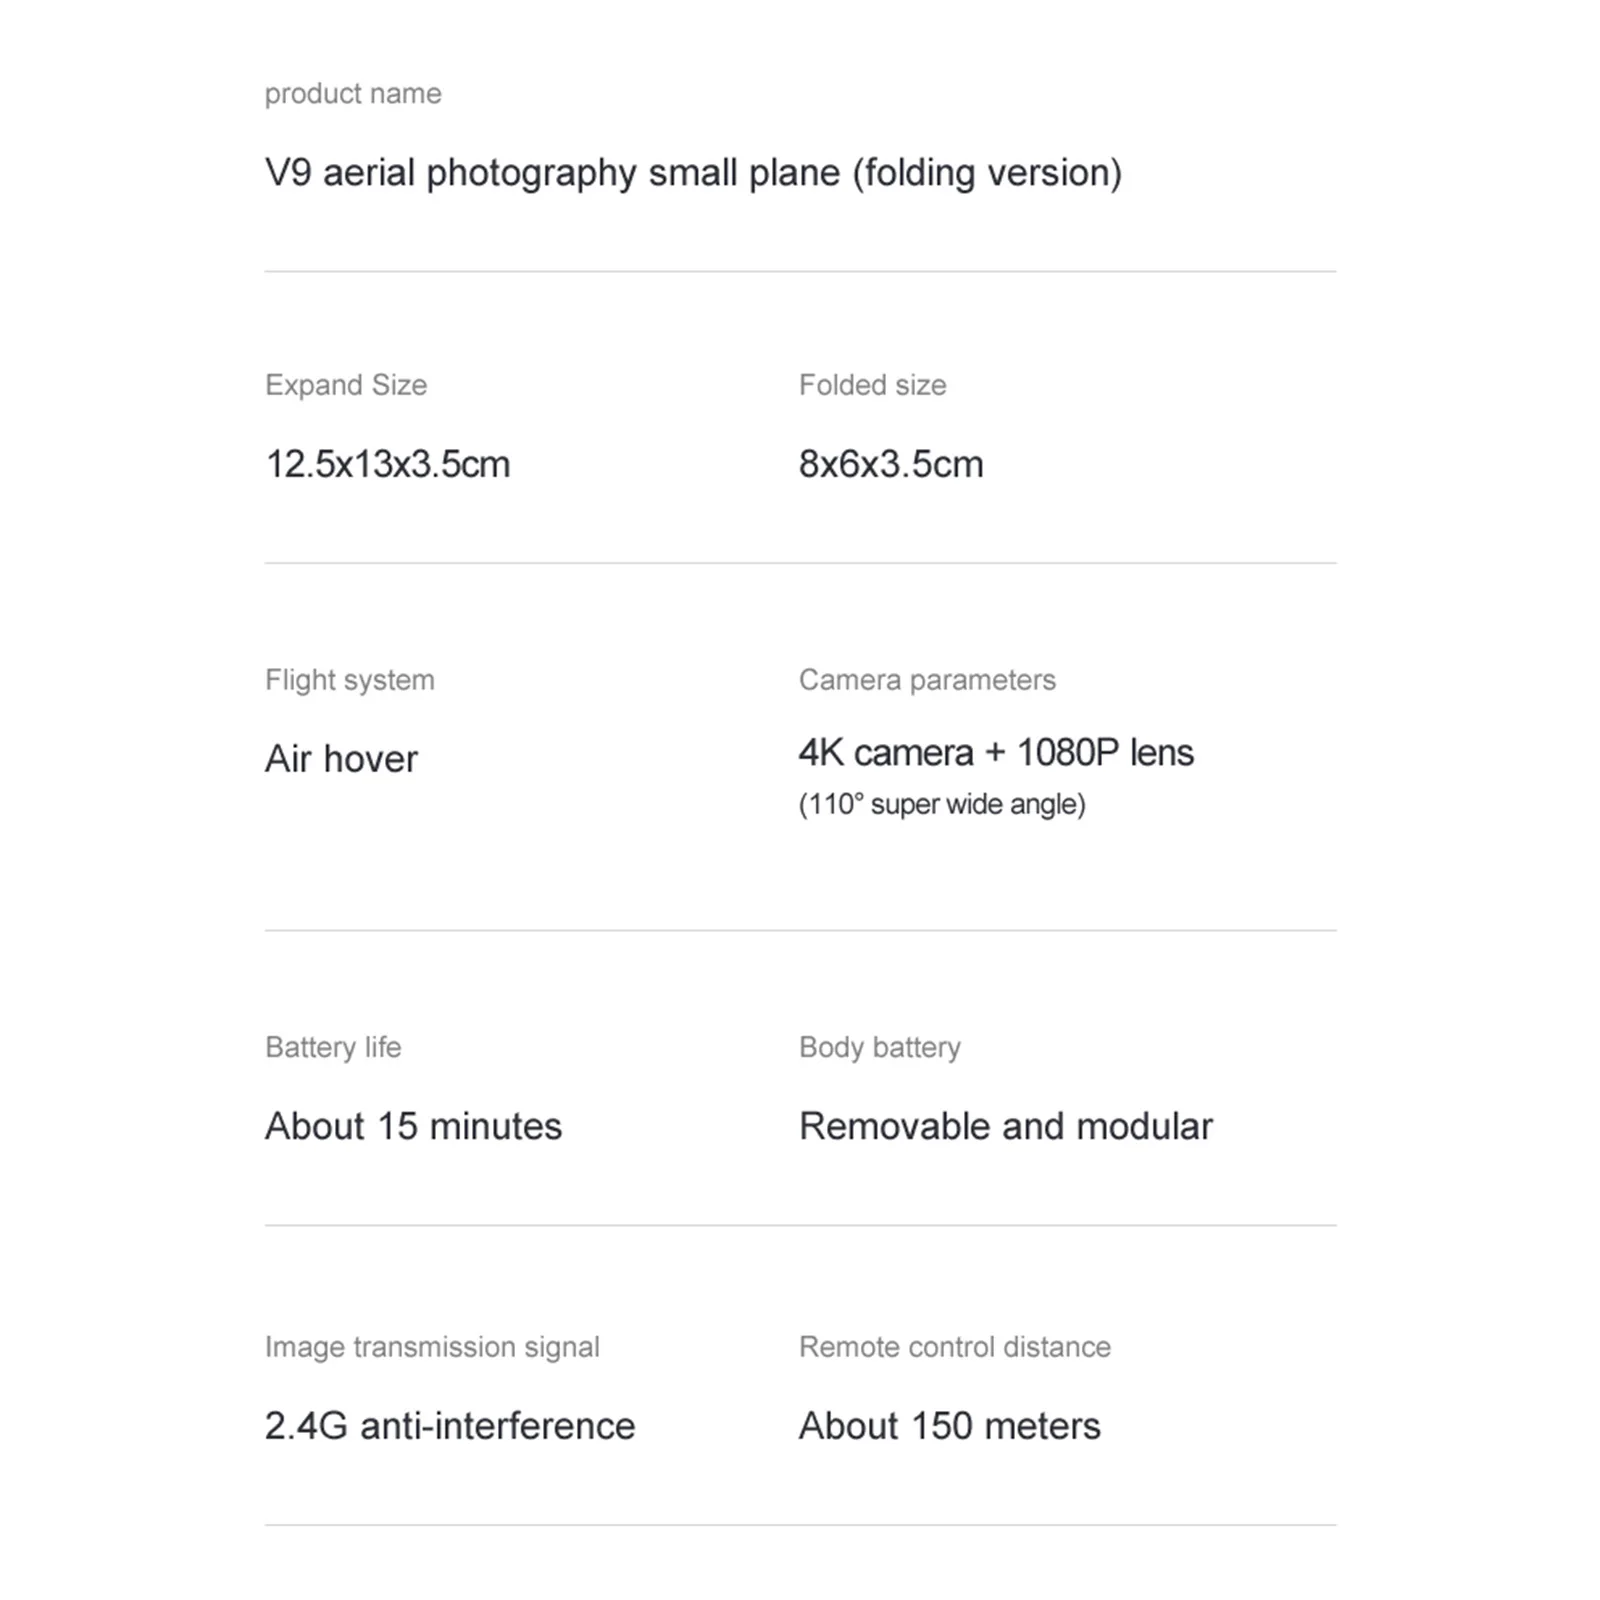
Task: Click the 'Removable and modular' text
Action: 1005,1127
